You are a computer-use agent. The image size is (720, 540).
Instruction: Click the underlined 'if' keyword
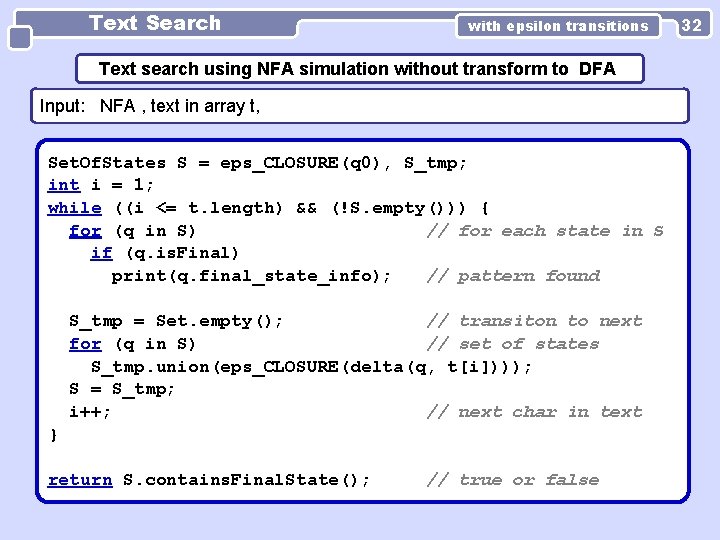101,253
